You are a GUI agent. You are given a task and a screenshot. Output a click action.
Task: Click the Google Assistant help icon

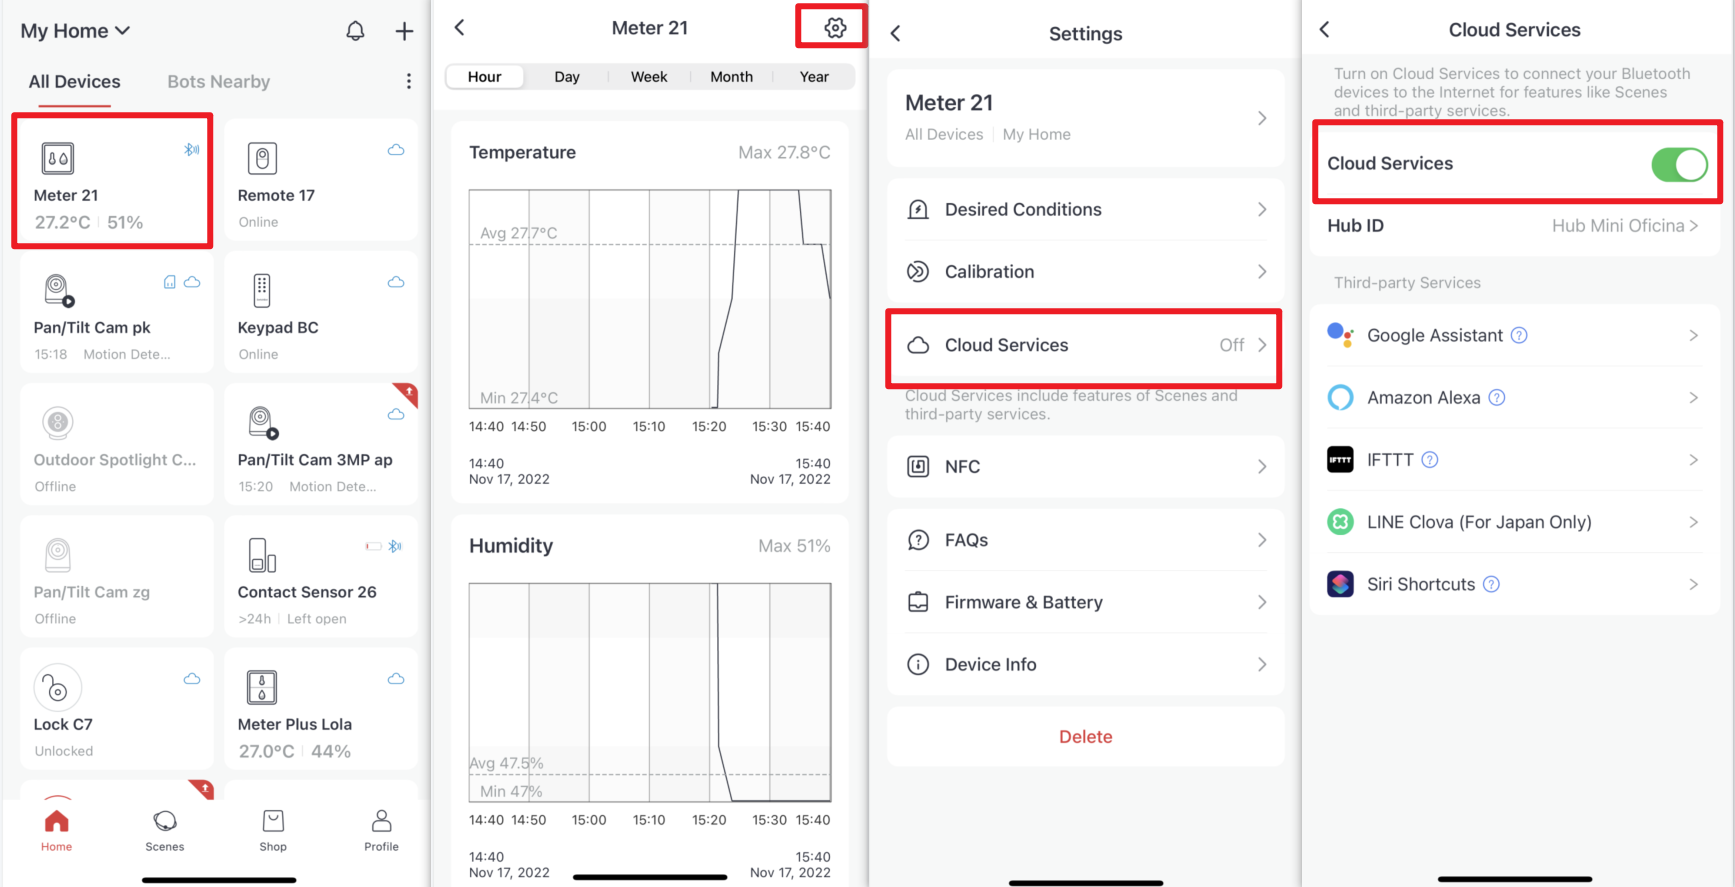point(1519,335)
